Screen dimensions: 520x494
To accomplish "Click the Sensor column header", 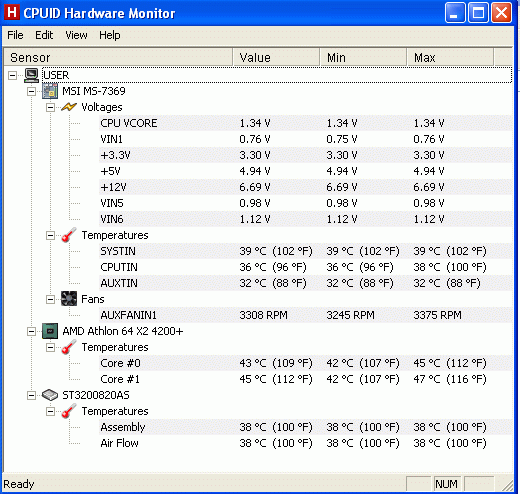I will point(118,57).
